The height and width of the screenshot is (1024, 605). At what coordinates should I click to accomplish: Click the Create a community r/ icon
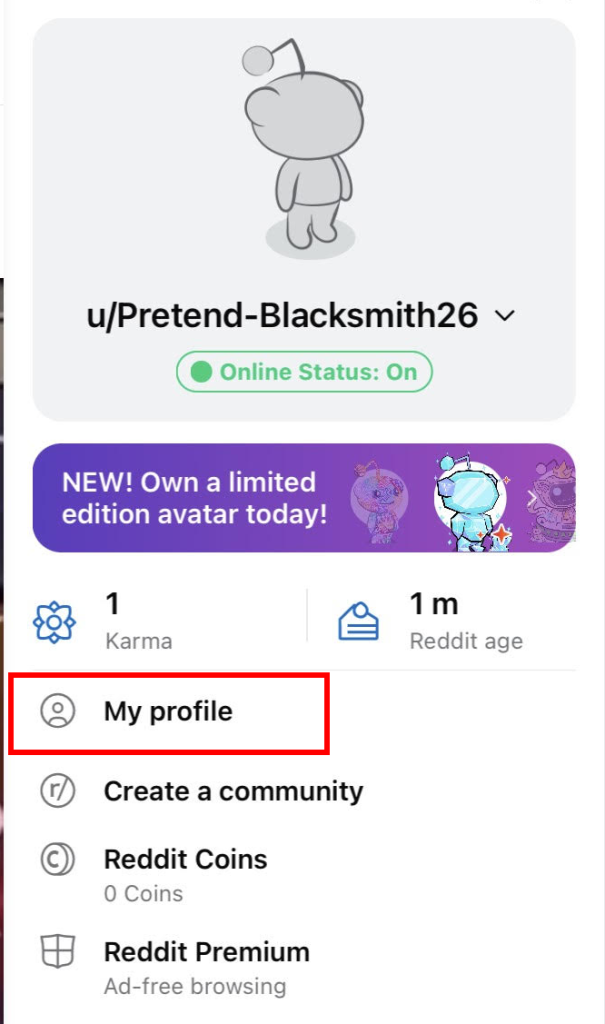click(x=58, y=791)
